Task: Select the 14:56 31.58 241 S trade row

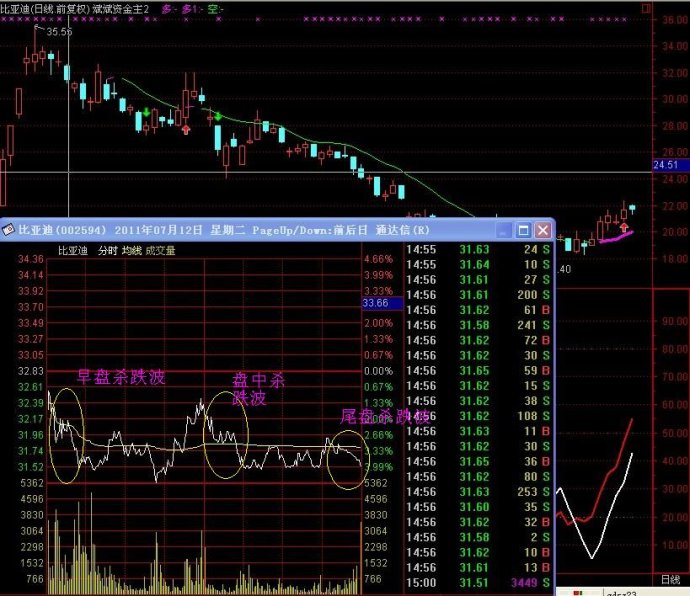Action: point(478,325)
